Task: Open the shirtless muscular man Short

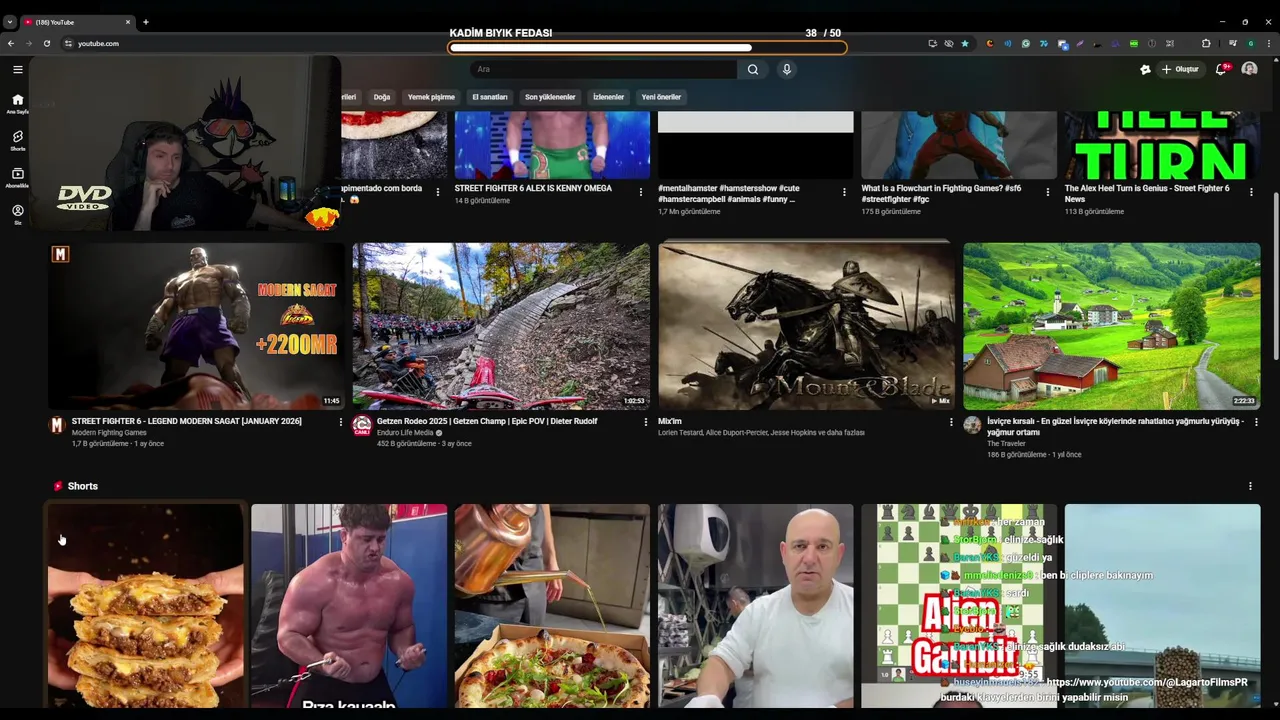Action: pos(349,606)
